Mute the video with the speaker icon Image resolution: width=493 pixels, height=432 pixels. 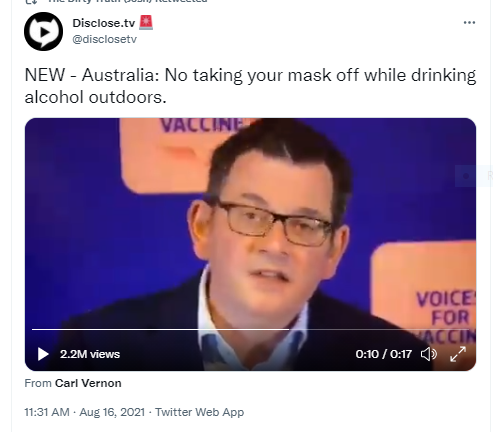click(429, 354)
